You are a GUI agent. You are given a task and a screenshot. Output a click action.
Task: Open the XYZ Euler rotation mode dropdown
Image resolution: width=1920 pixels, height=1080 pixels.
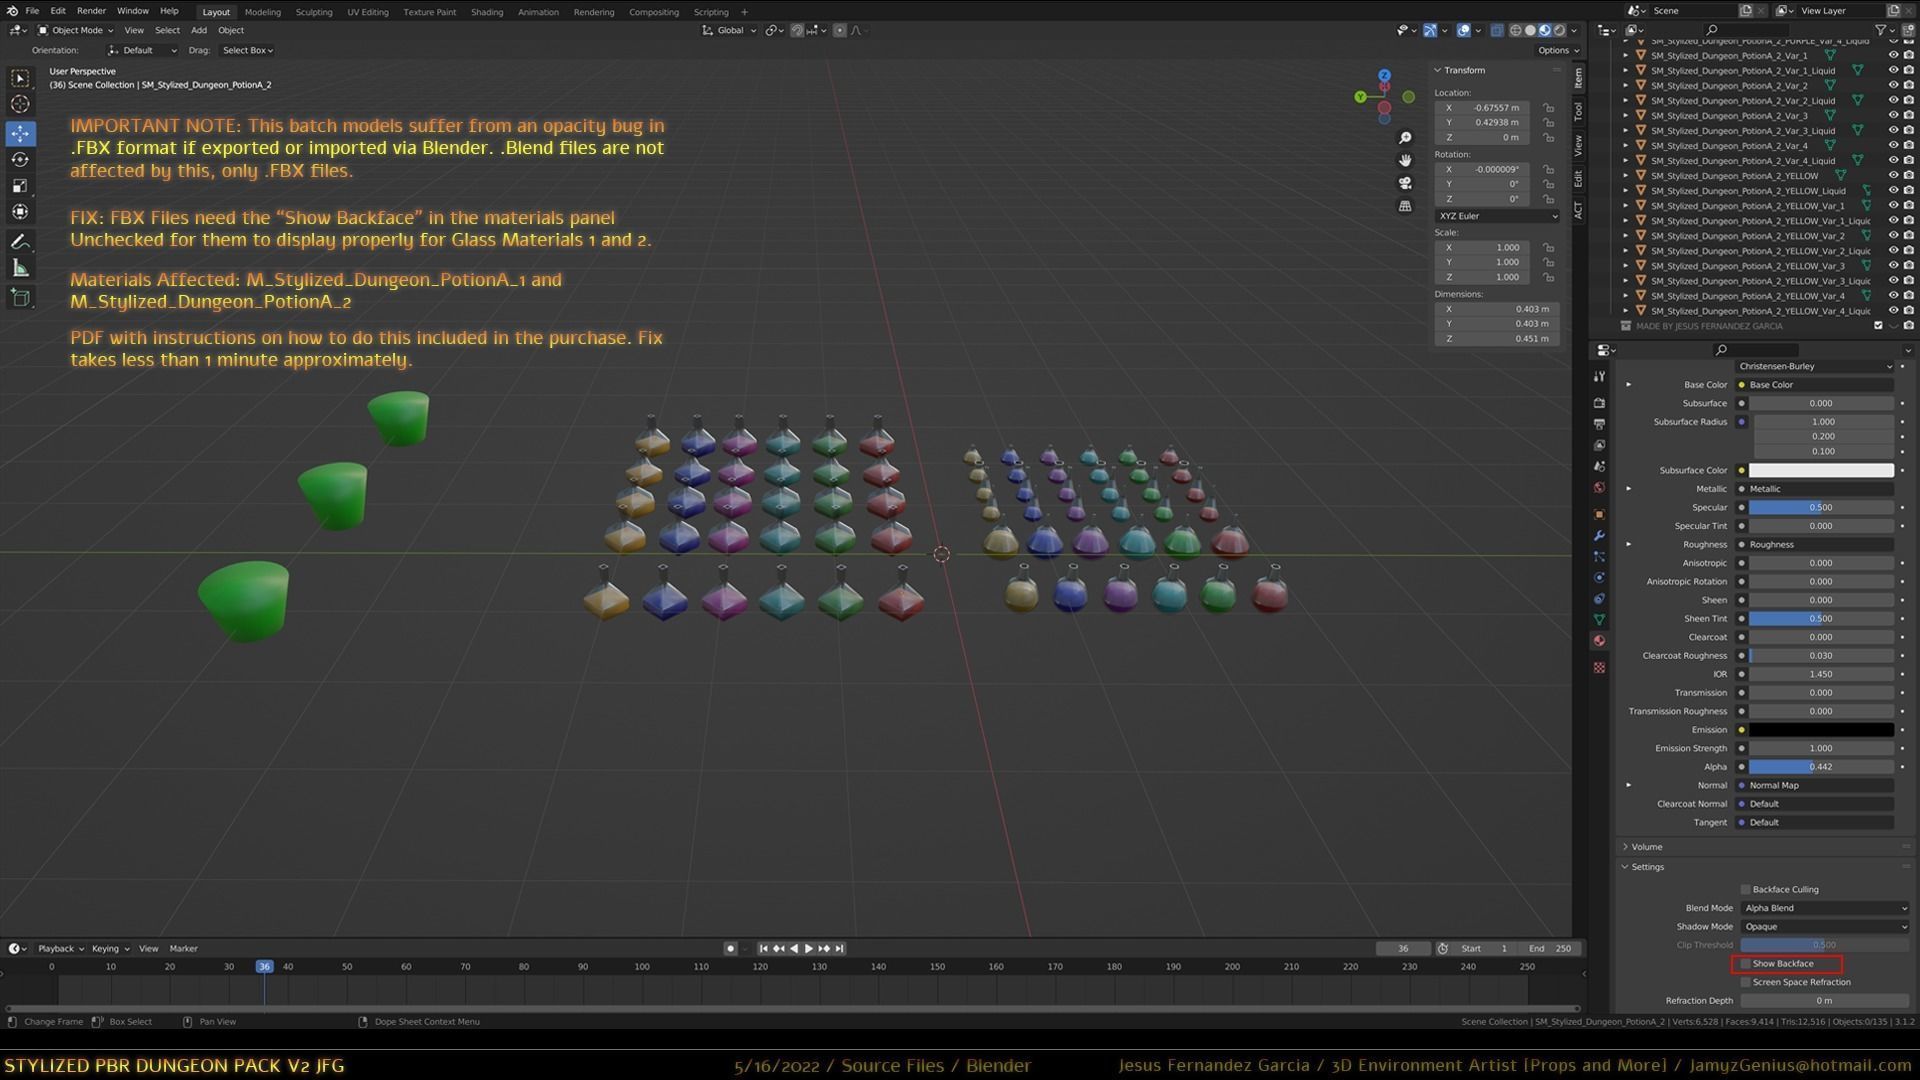tap(1497, 216)
